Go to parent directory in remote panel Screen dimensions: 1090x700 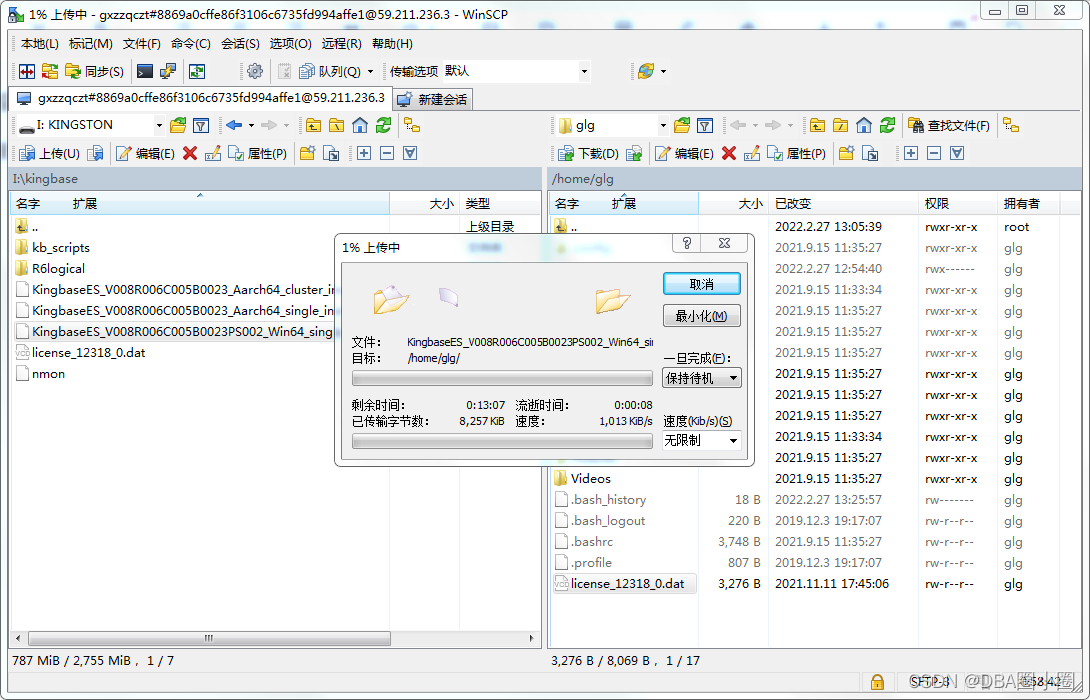818,125
